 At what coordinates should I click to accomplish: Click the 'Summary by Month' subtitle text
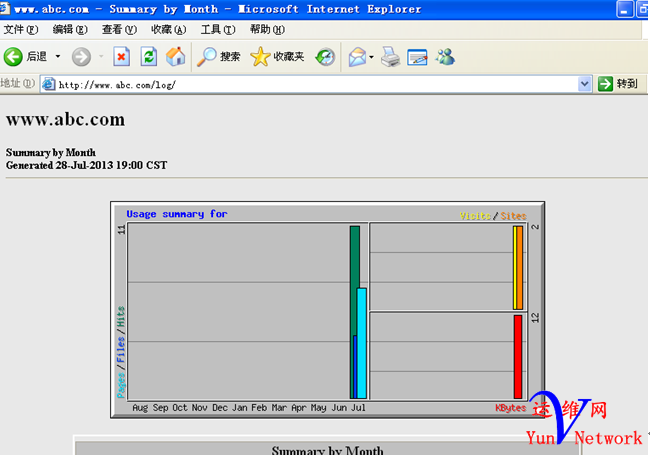pyautogui.click(x=51, y=152)
